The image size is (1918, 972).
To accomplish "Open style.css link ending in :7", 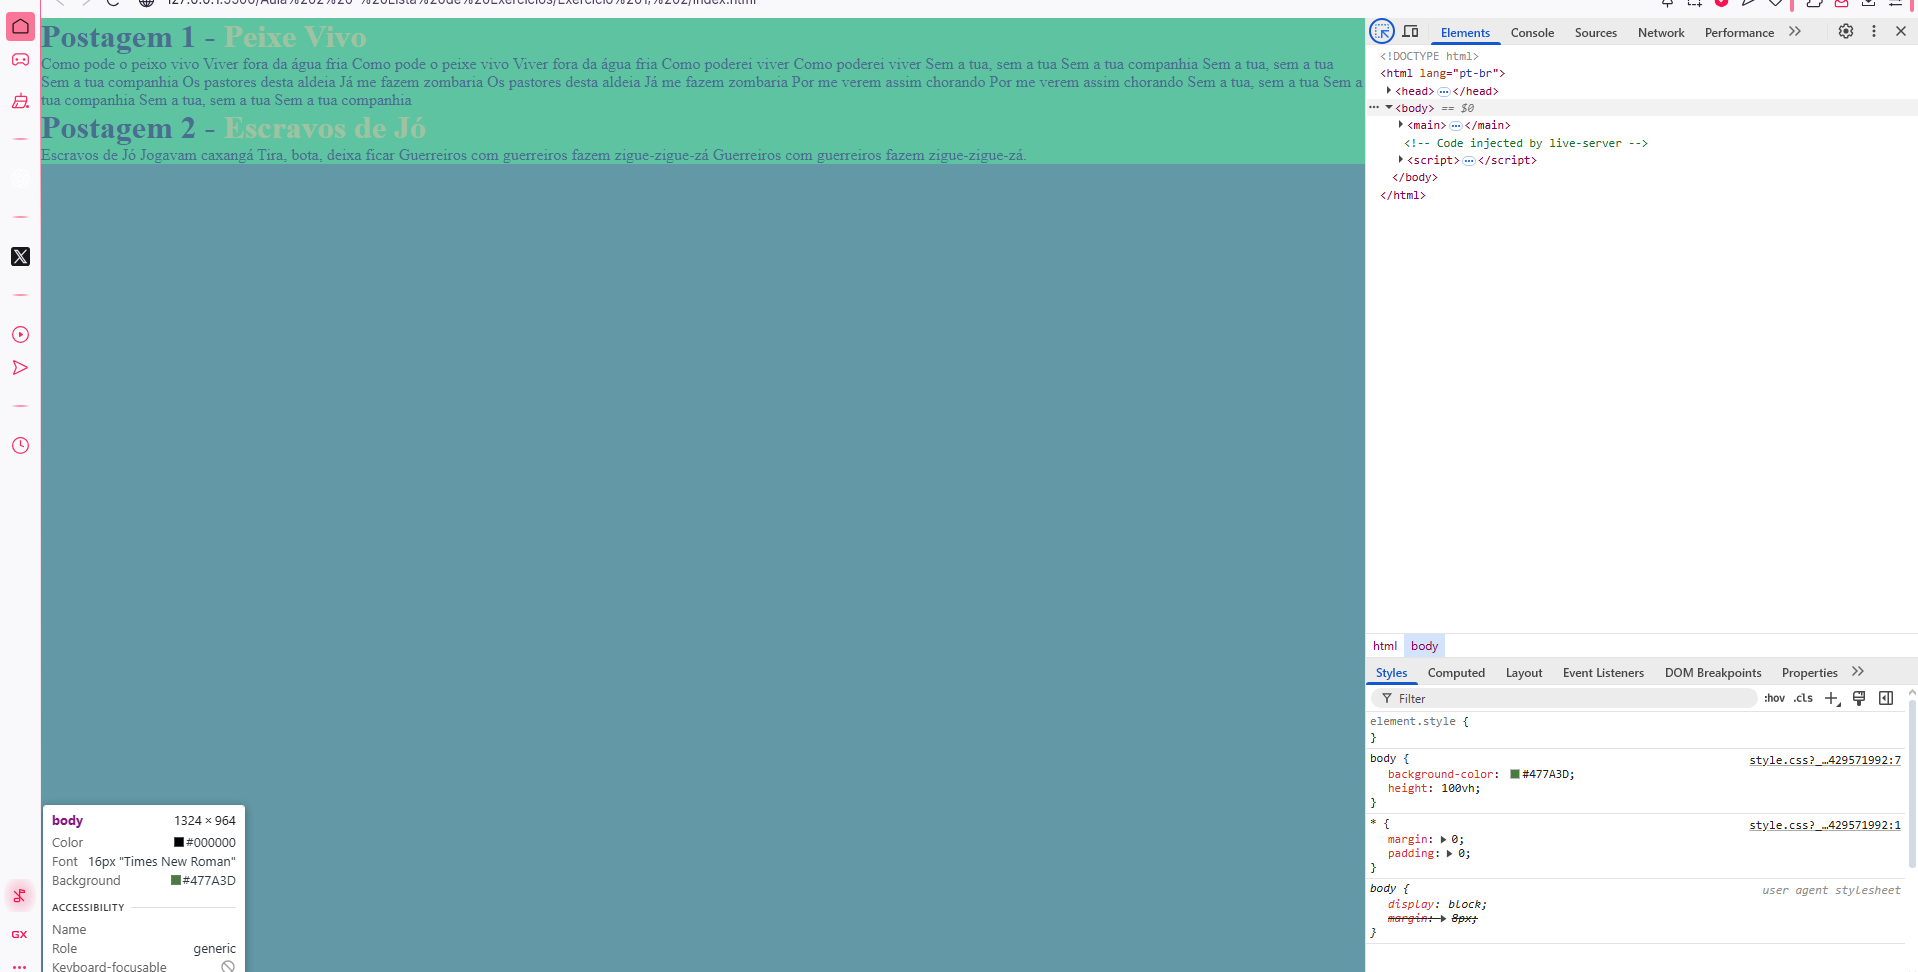I will [x=1824, y=760].
